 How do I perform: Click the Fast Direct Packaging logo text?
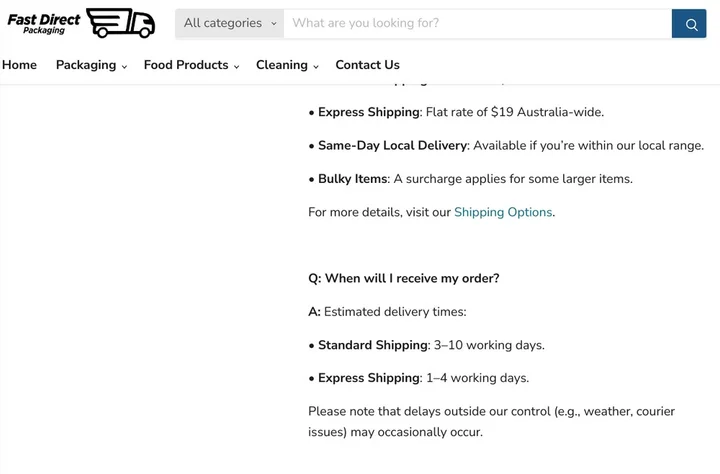44,23
